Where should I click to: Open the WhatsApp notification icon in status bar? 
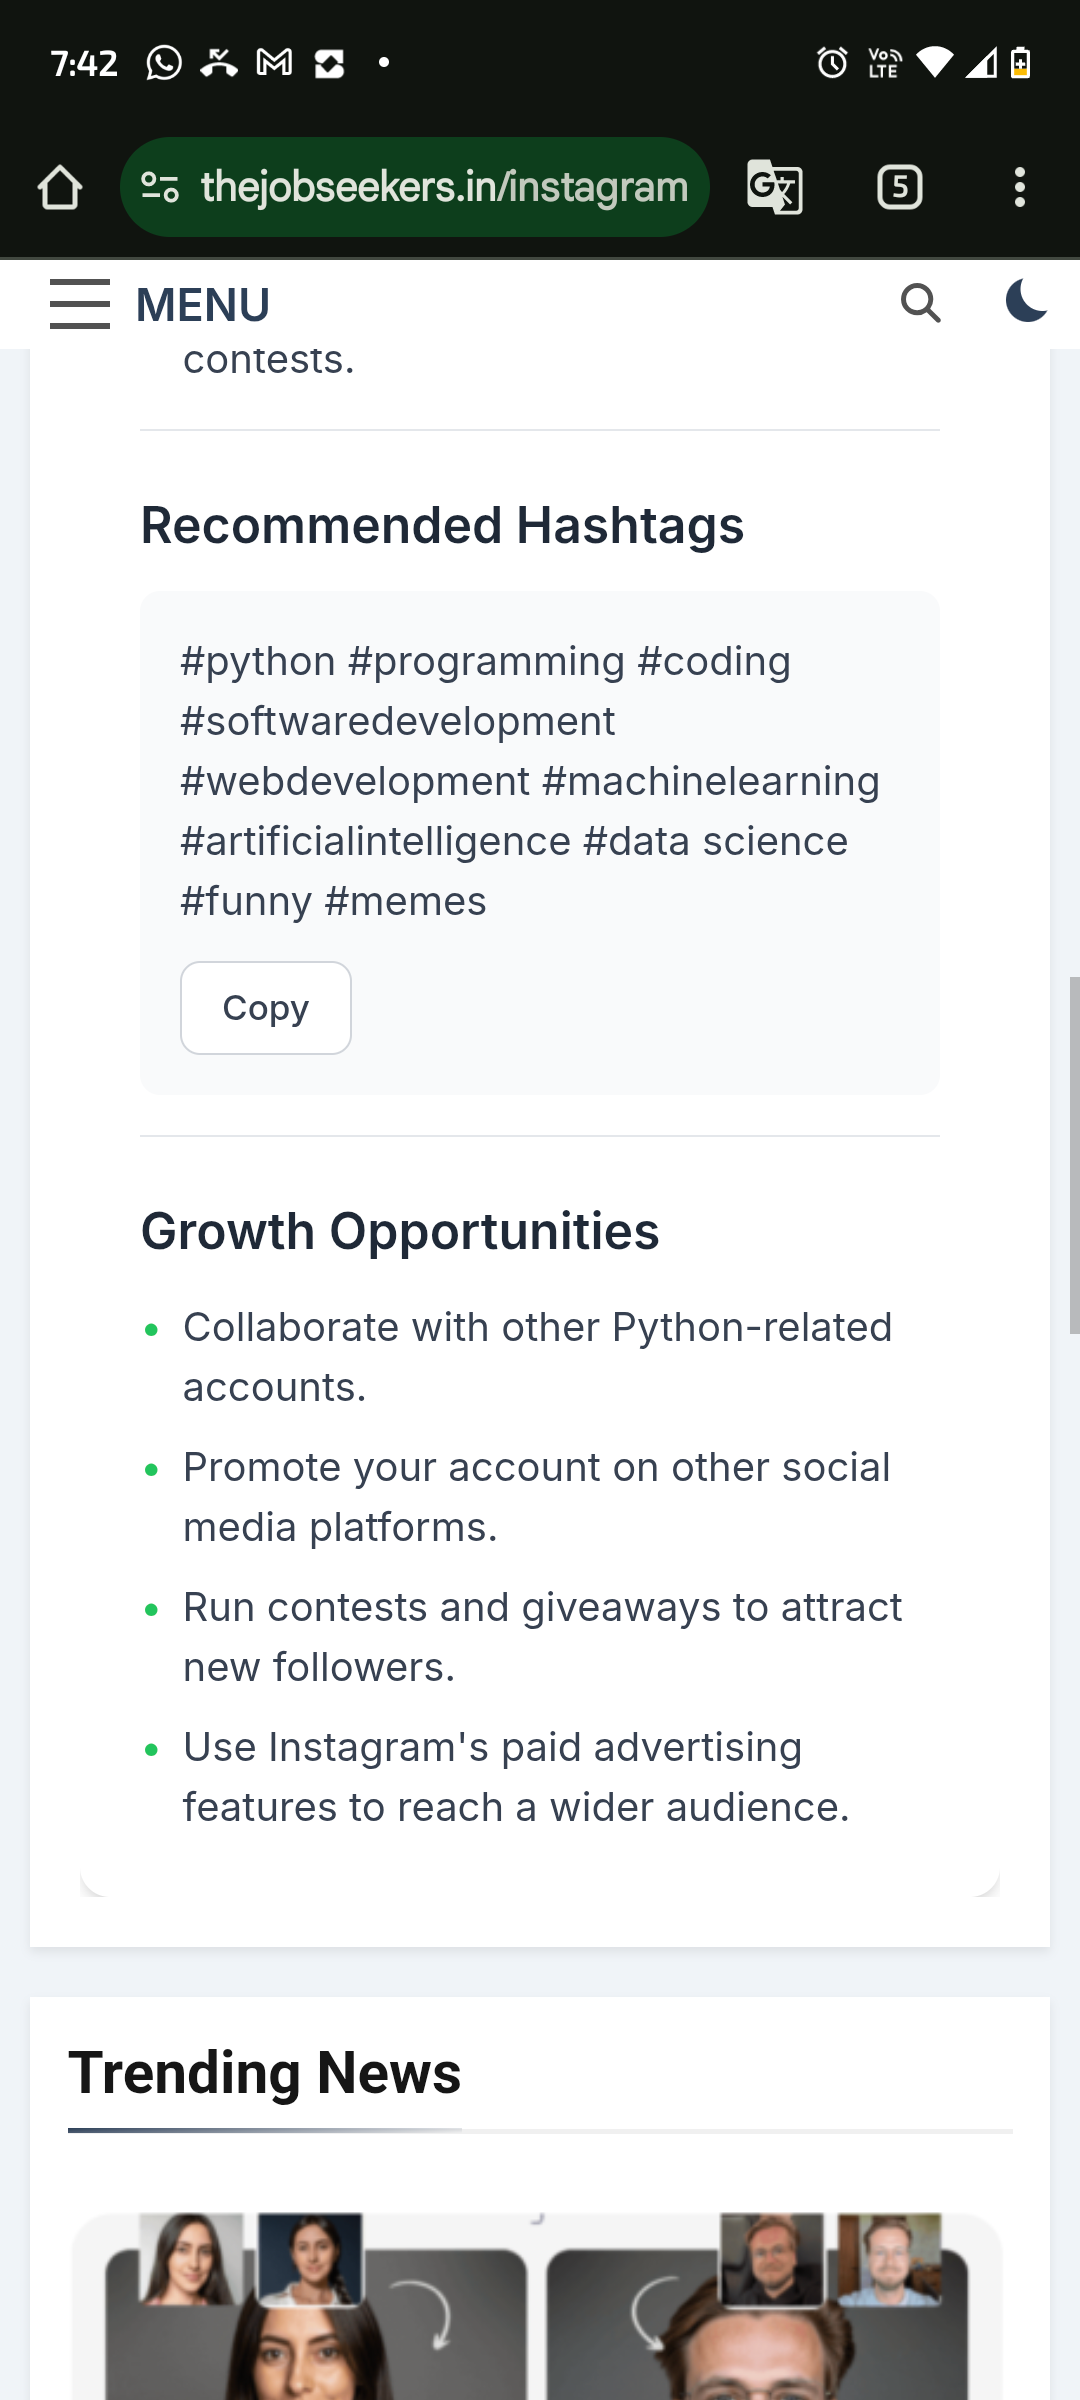tap(164, 63)
